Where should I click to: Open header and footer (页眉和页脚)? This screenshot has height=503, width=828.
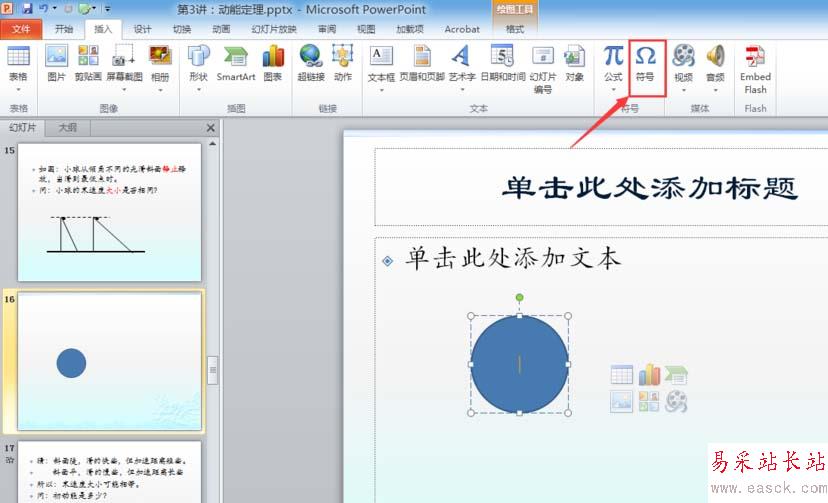(x=422, y=63)
